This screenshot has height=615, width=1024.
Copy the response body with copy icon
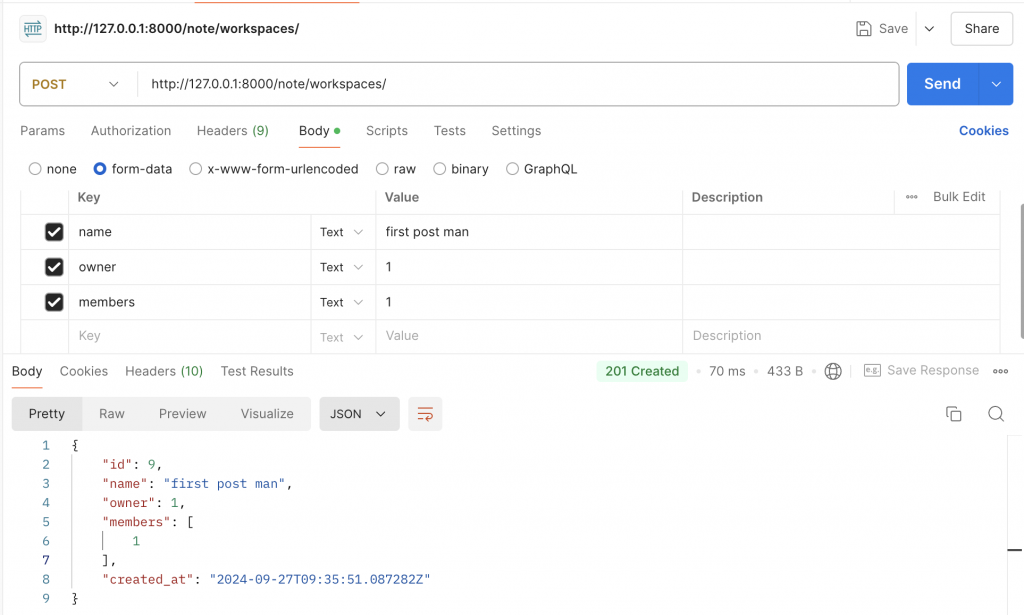point(953,413)
